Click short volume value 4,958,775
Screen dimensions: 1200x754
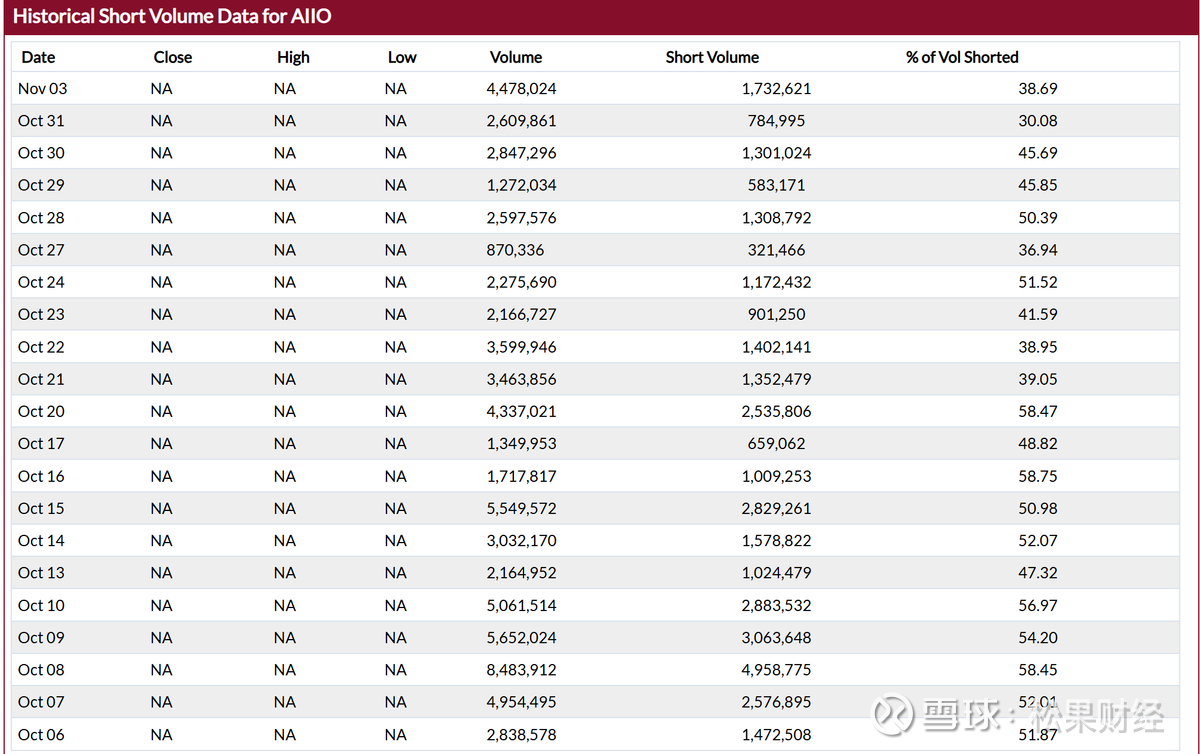click(776, 670)
